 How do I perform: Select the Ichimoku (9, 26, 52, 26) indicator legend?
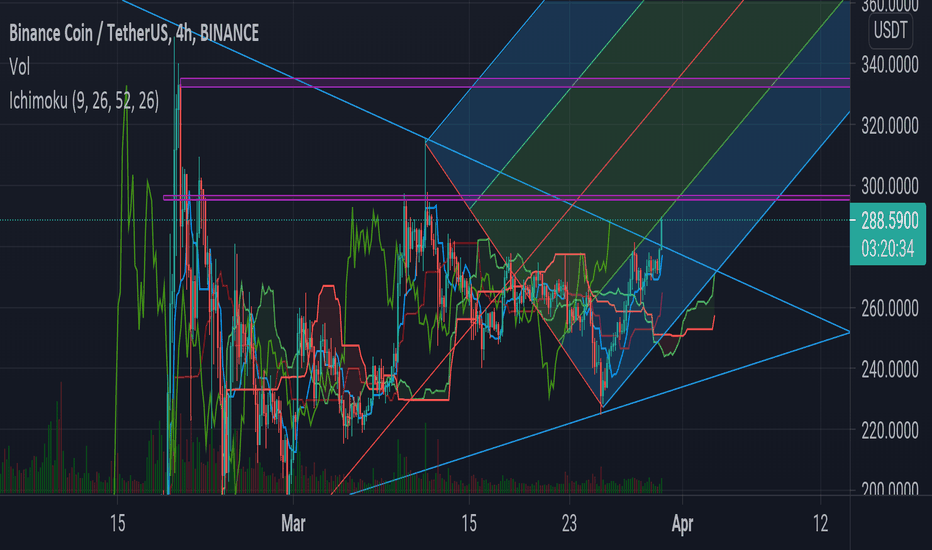tap(84, 101)
